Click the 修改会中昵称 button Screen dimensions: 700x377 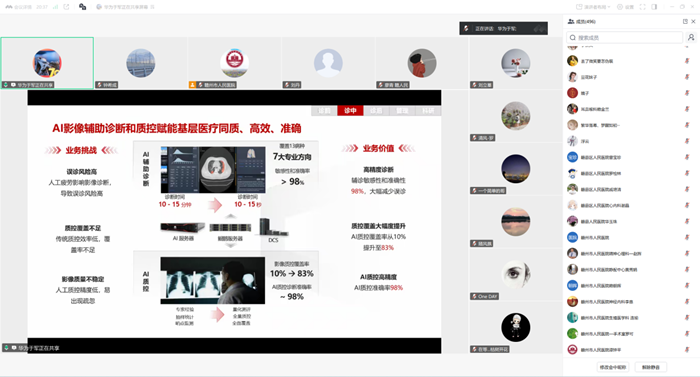613,367
